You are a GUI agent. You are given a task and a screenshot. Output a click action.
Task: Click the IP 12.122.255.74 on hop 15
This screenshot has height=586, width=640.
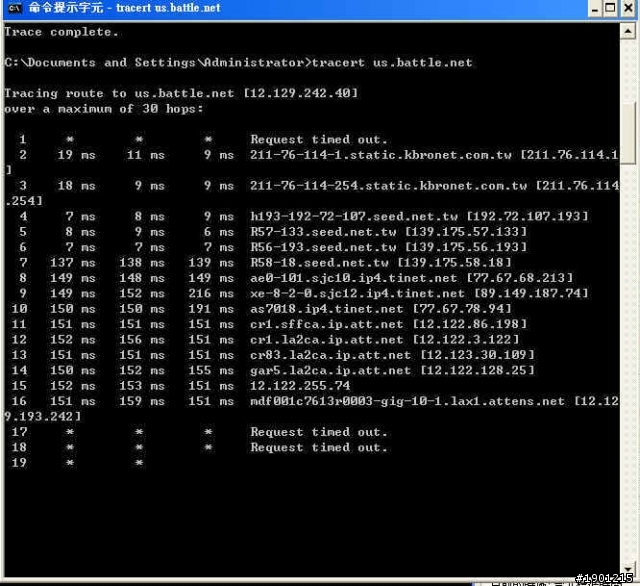click(x=300, y=386)
